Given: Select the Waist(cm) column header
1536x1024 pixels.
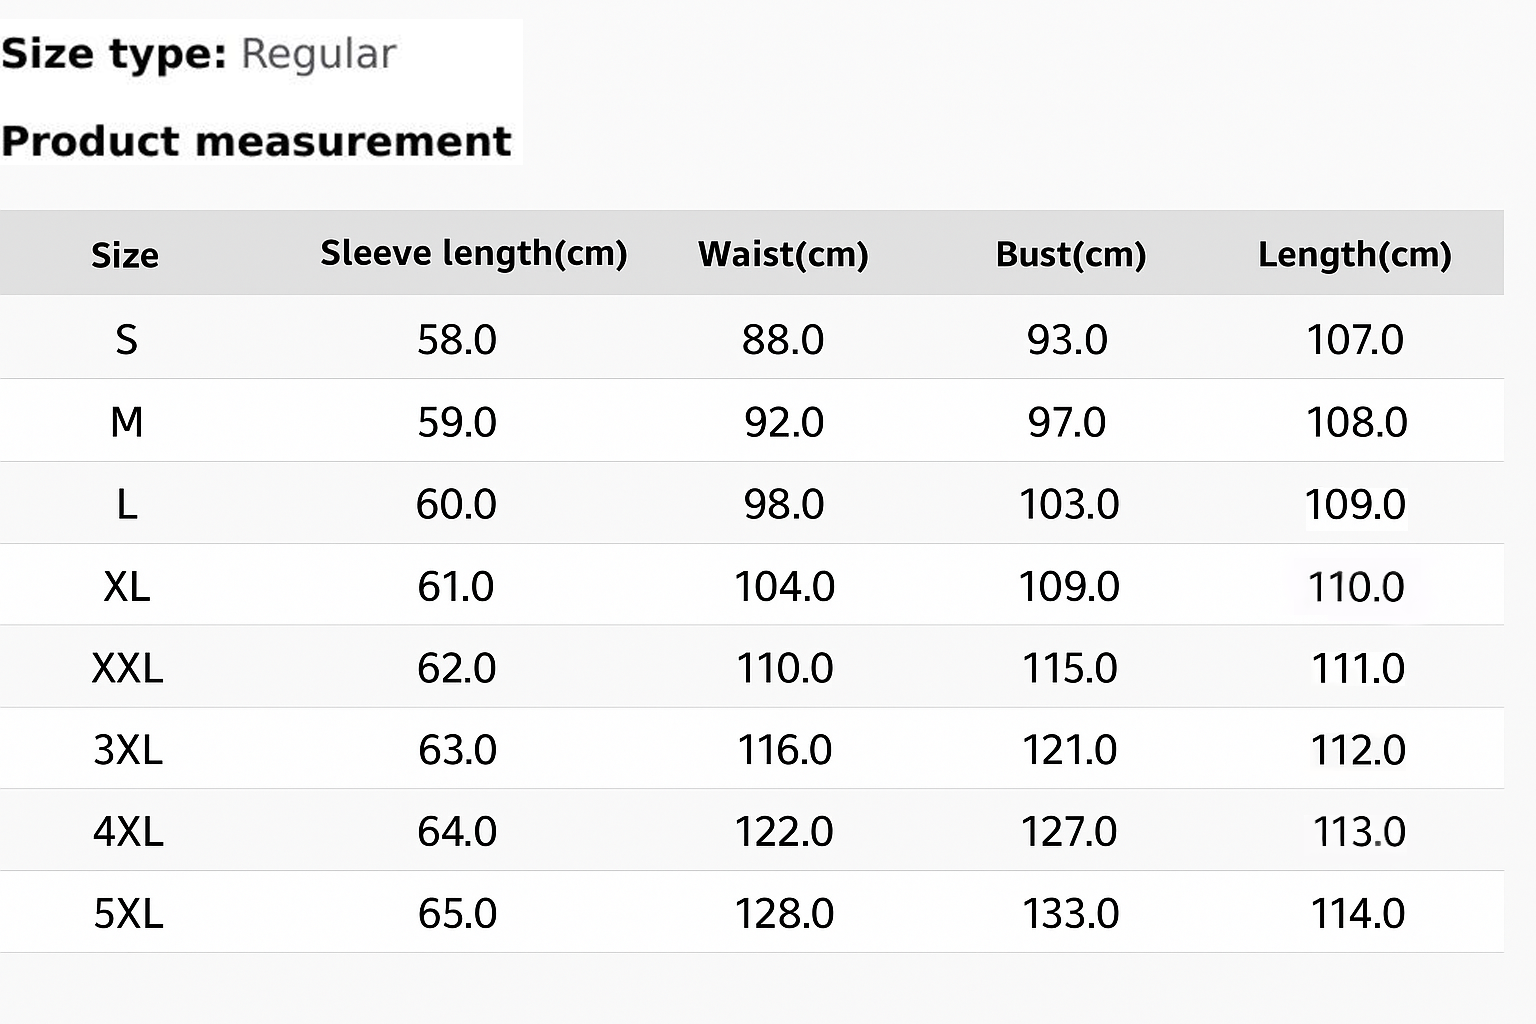Looking at the screenshot, I should [783, 254].
